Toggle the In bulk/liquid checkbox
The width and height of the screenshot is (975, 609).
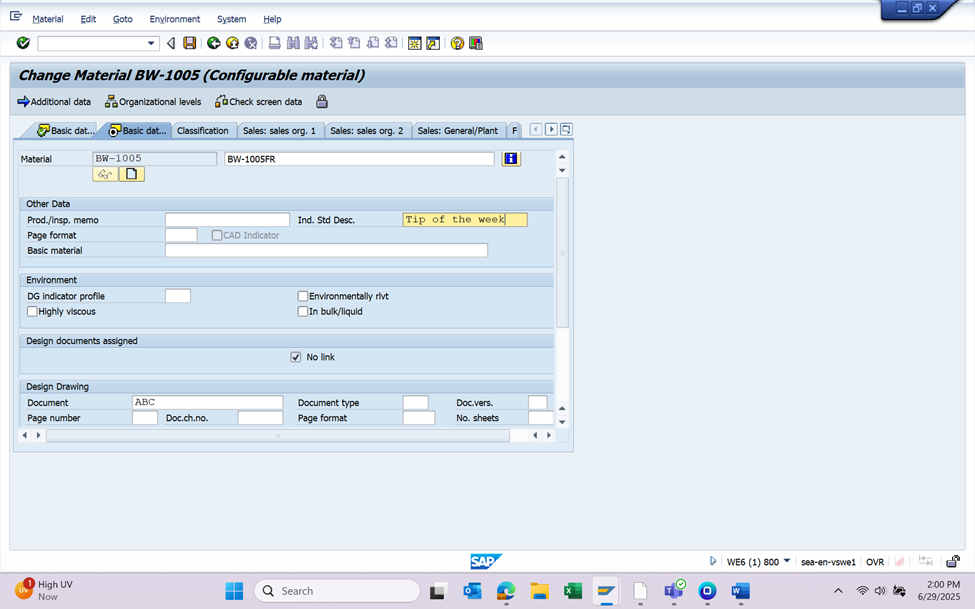click(303, 311)
